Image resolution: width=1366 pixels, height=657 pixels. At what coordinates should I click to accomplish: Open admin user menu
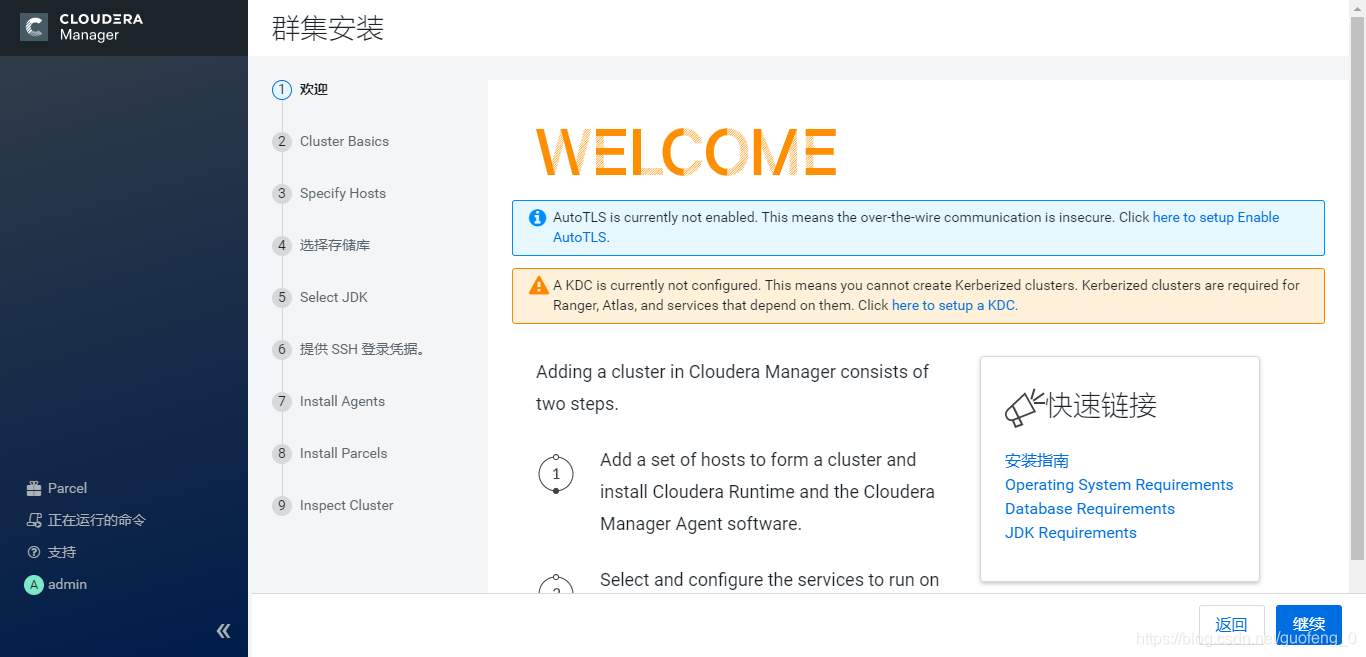[x=67, y=584]
